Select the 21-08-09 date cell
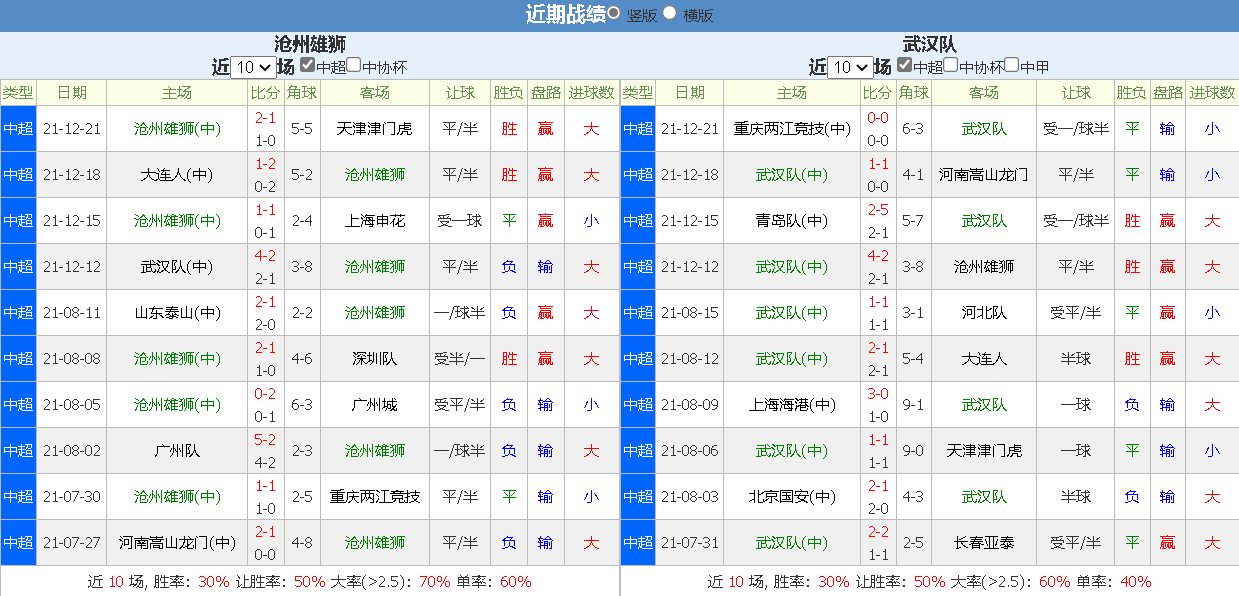The height and width of the screenshot is (596, 1239). pos(690,404)
